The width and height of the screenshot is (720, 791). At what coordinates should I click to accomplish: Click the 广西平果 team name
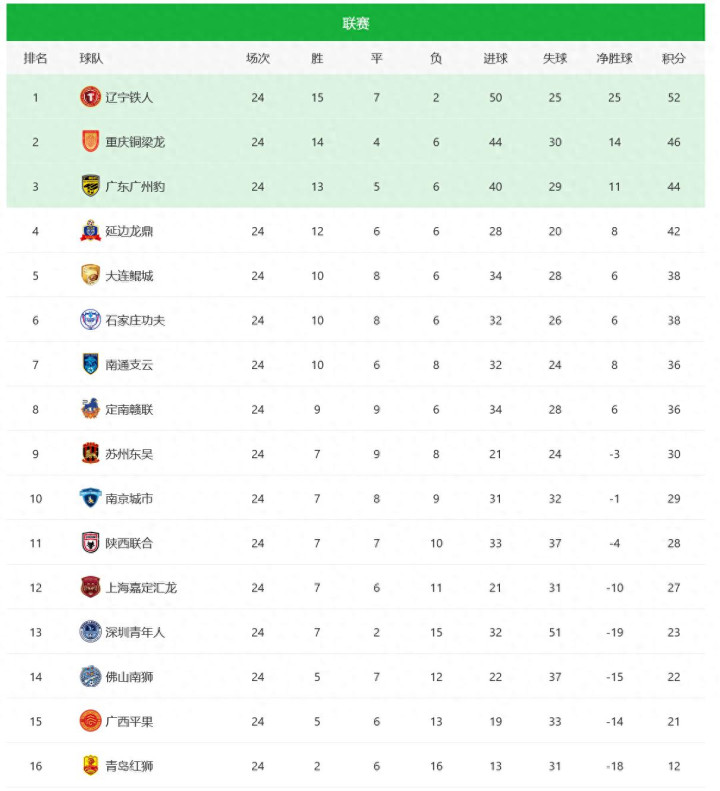click(x=129, y=721)
